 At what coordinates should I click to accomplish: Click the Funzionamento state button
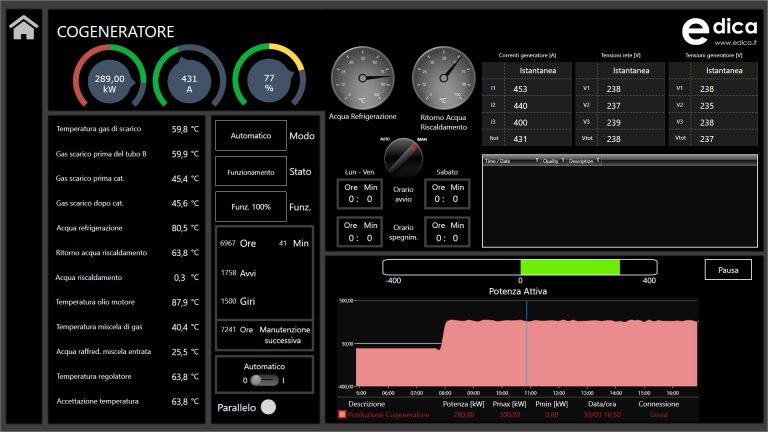pyautogui.click(x=251, y=171)
